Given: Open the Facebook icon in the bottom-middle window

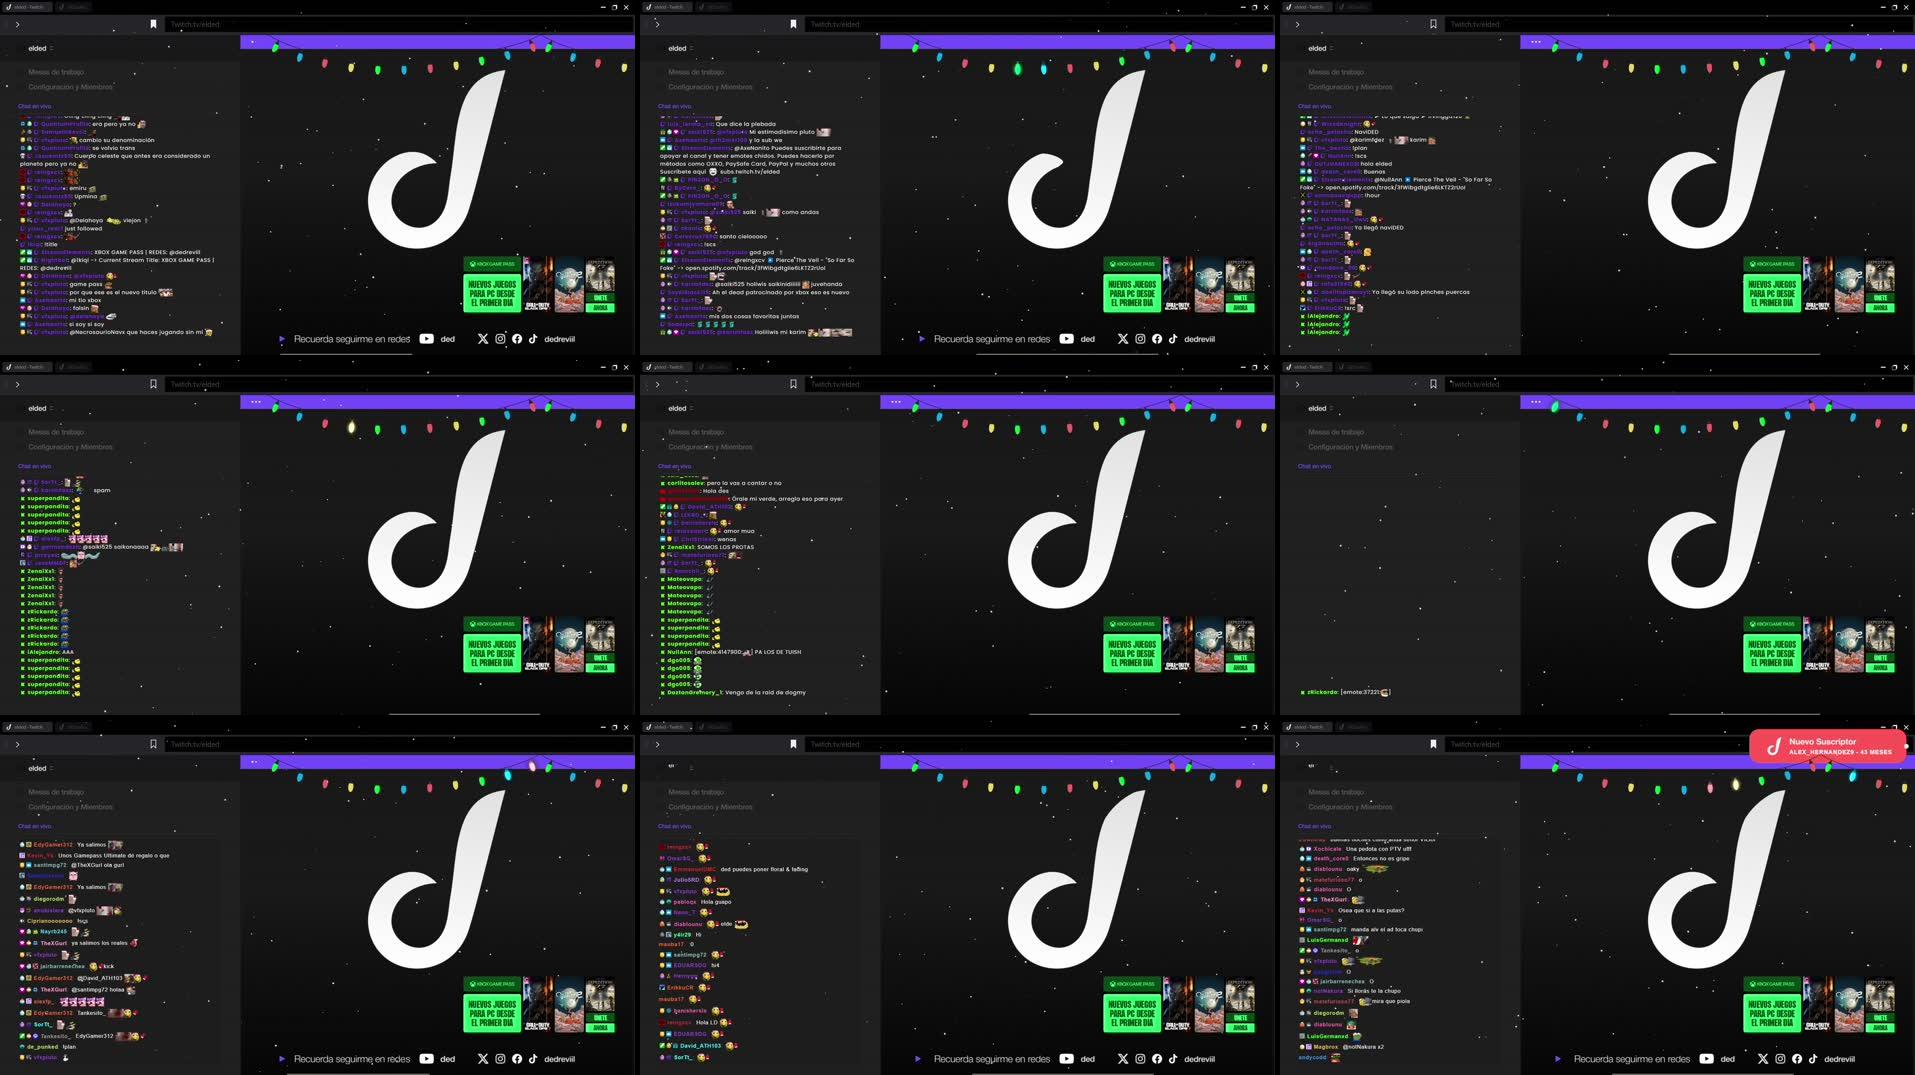Looking at the screenshot, I should point(1157,1059).
